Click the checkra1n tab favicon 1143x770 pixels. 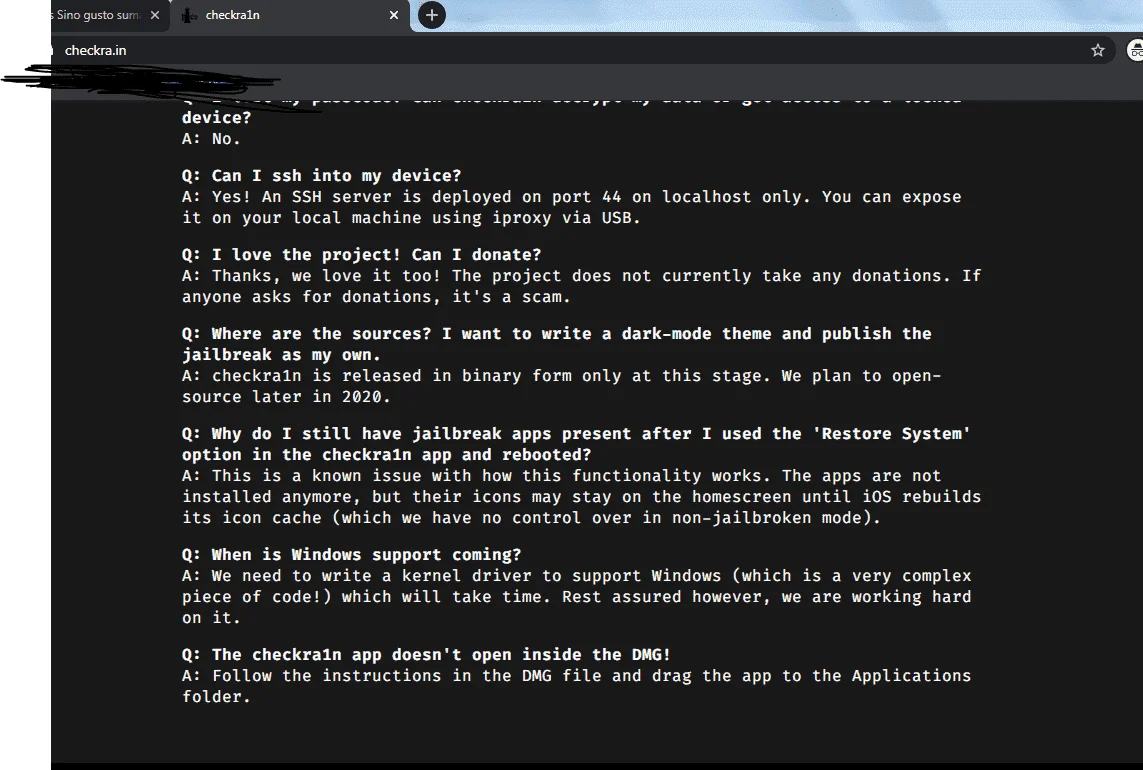click(x=189, y=15)
